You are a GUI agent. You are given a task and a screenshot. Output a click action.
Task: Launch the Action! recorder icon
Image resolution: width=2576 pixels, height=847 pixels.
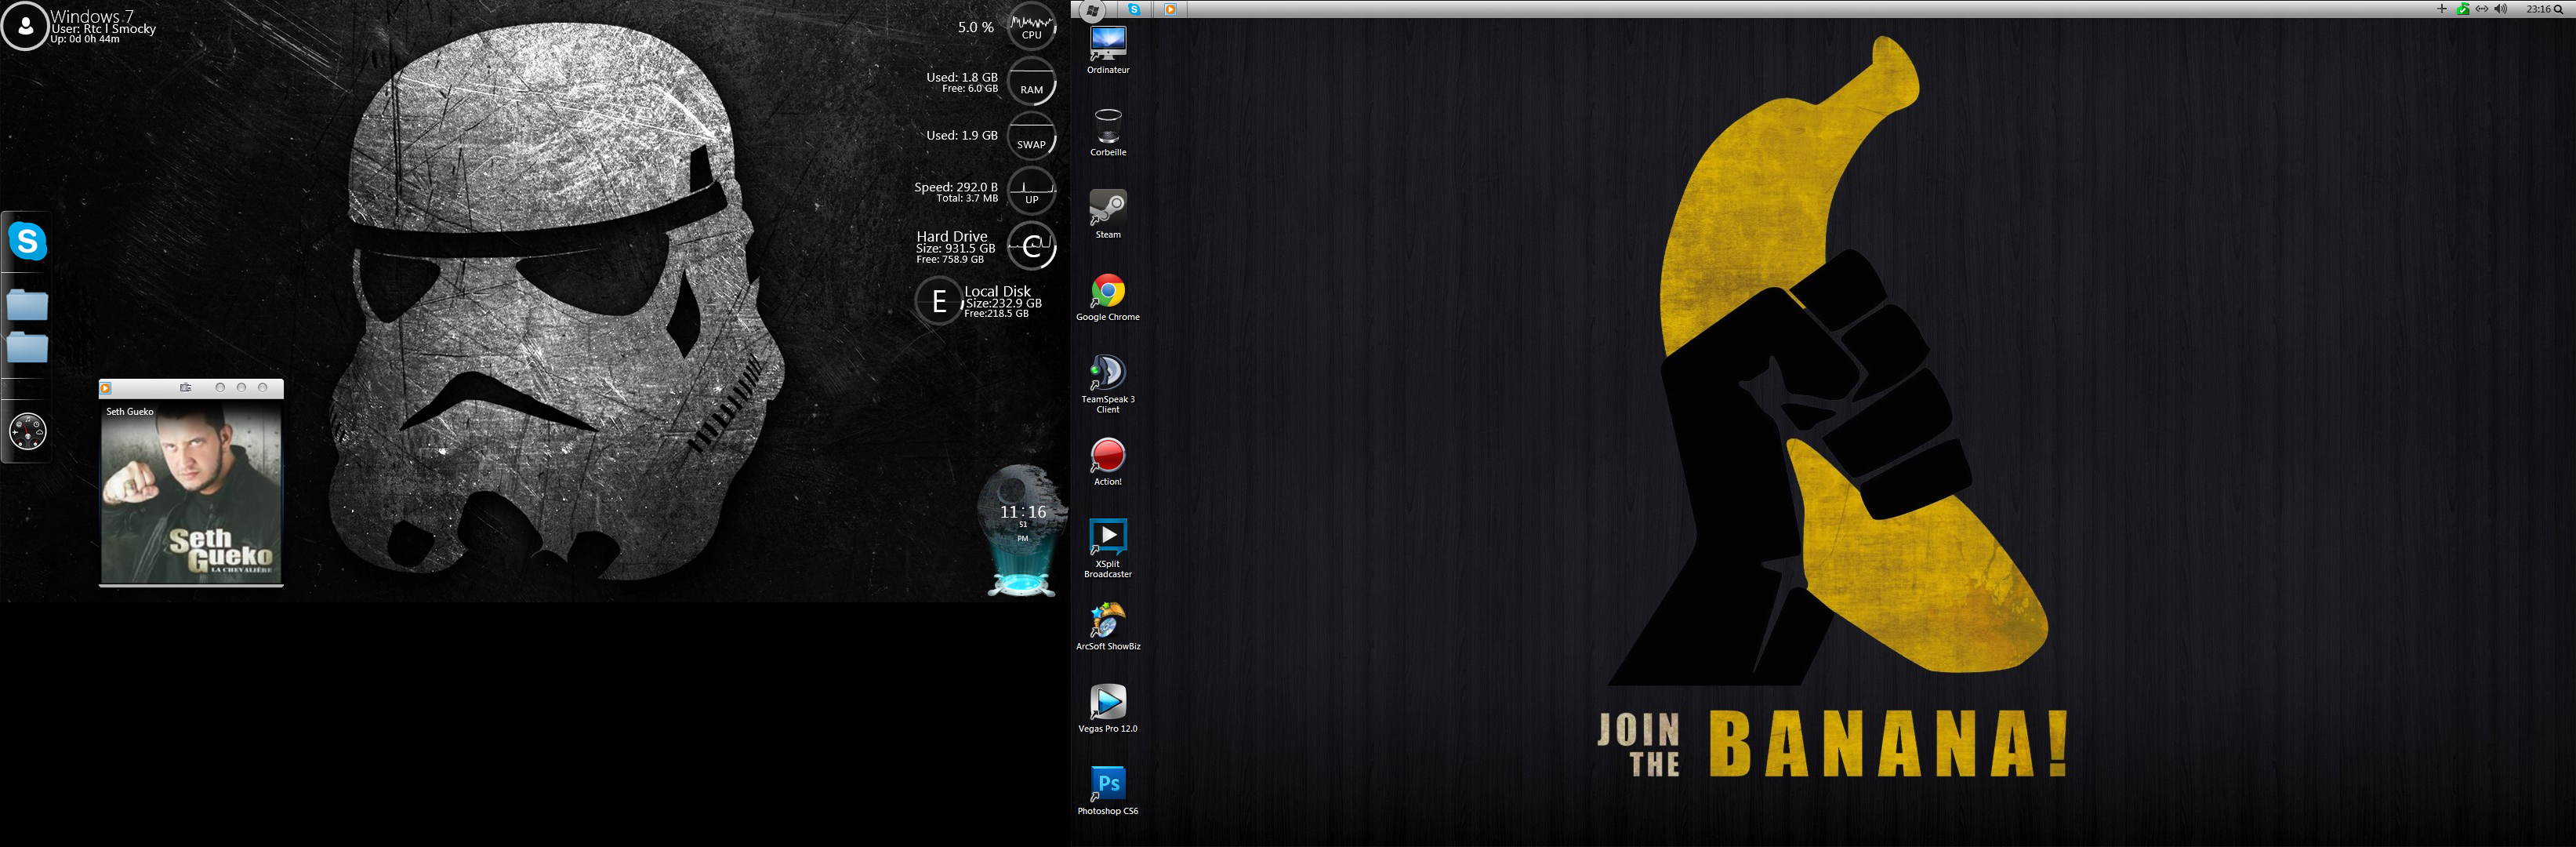coord(1108,461)
